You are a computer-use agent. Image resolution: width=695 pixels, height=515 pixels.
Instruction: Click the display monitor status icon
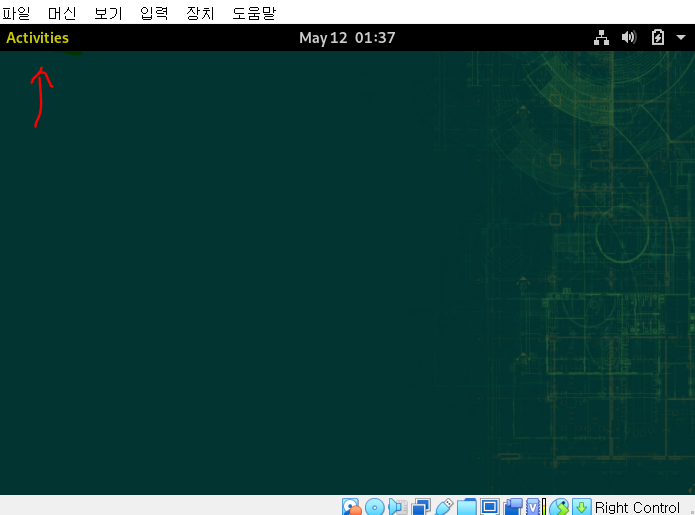click(490, 507)
